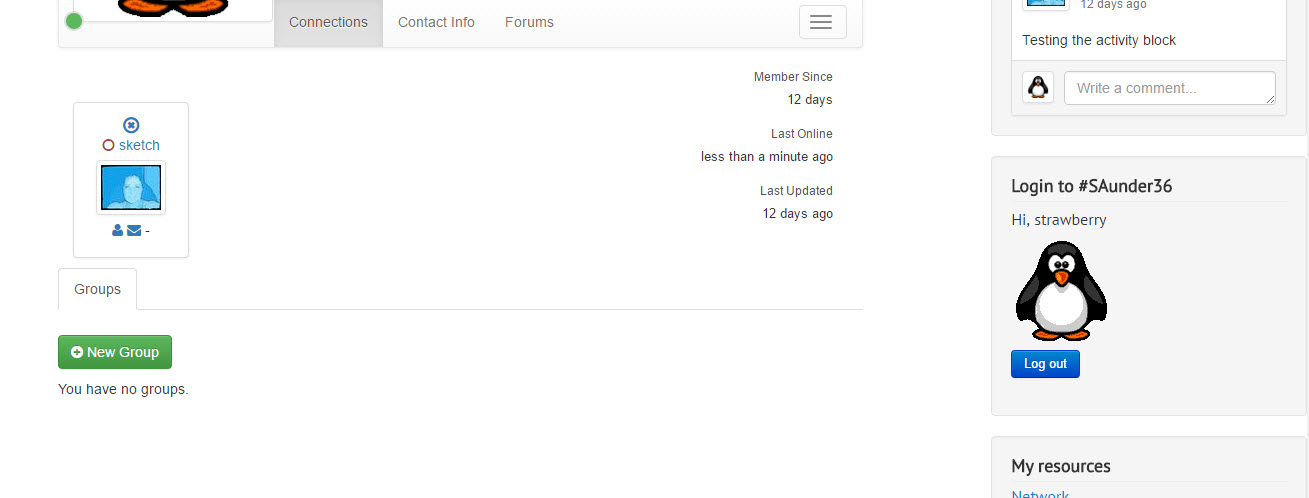This screenshot has height=498, width=1309.
Task: Click the Log out button
Action: (x=1045, y=364)
